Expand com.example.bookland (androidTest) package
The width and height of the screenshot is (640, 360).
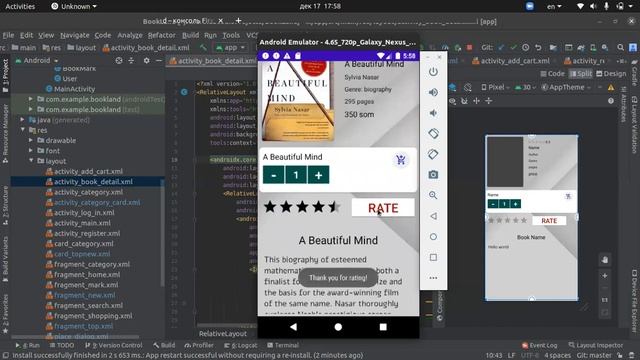[31, 99]
